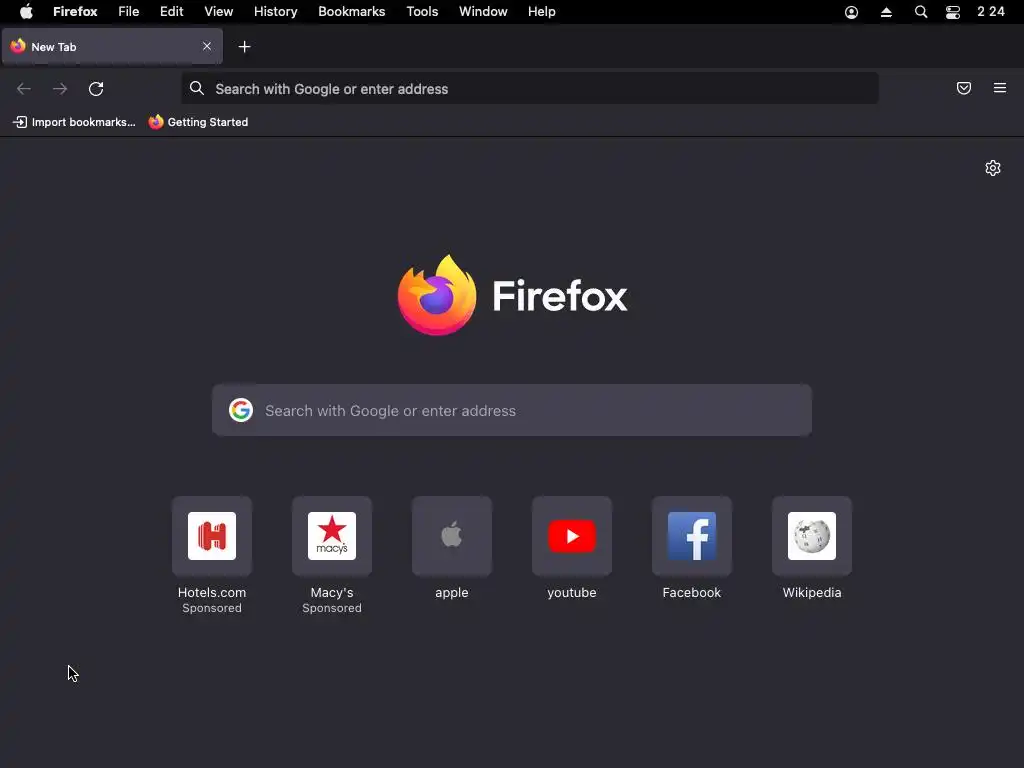Open the Getting Started bookmark
This screenshot has width=1024, height=768.
pyautogui.click(x=199, y=122)
